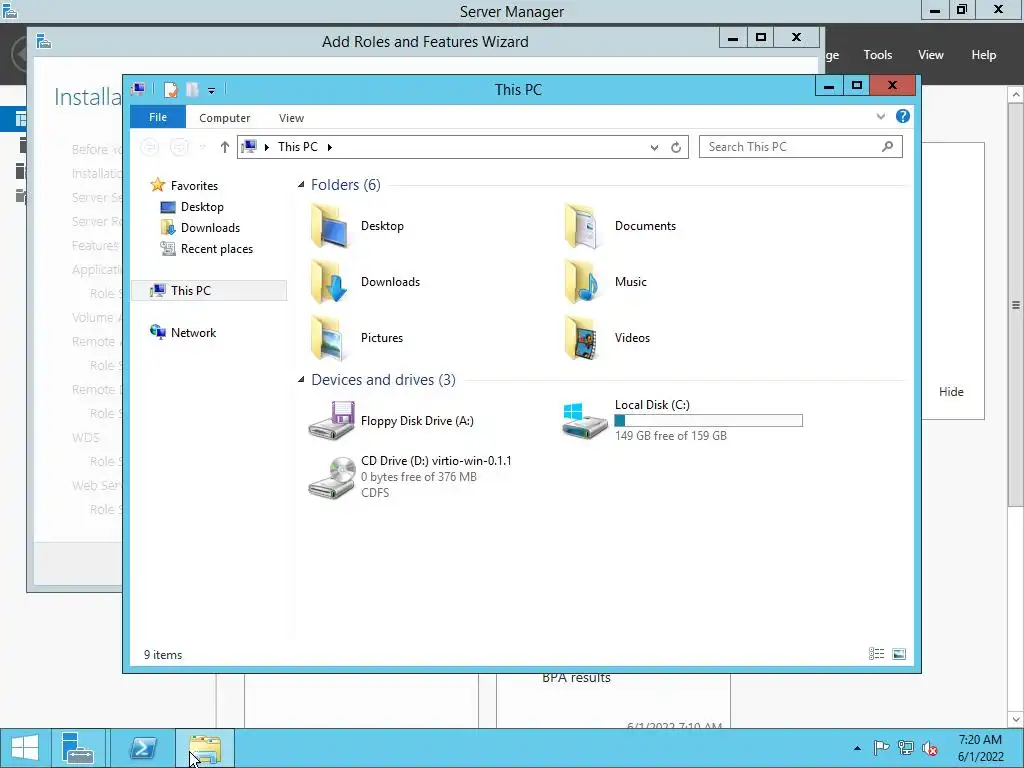Switch to Details view layout icon
This screenshot has width=1024, height=768.
[x=876, y=654]
